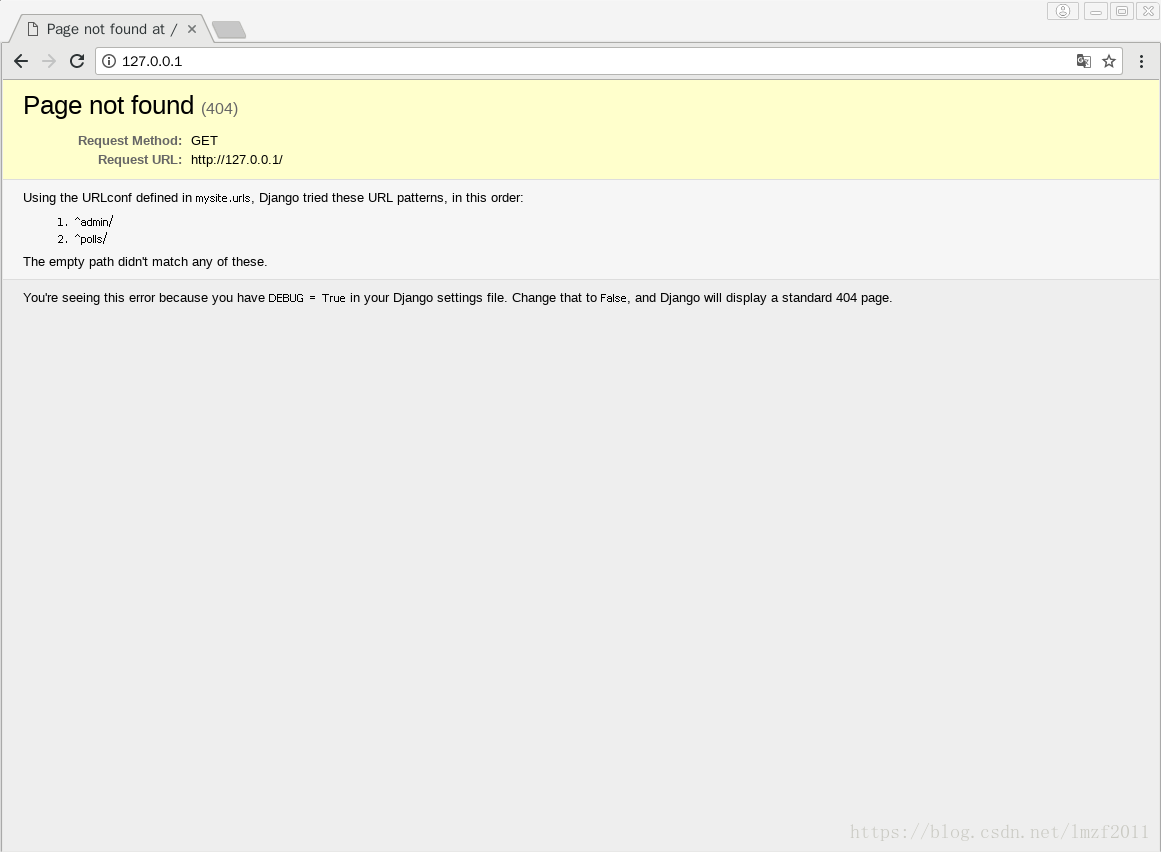The width and height of the screenshot is (1161, 852).
Task: Click the 'GET' request method value
Action: pyautogui.click(x=204, y=141)
